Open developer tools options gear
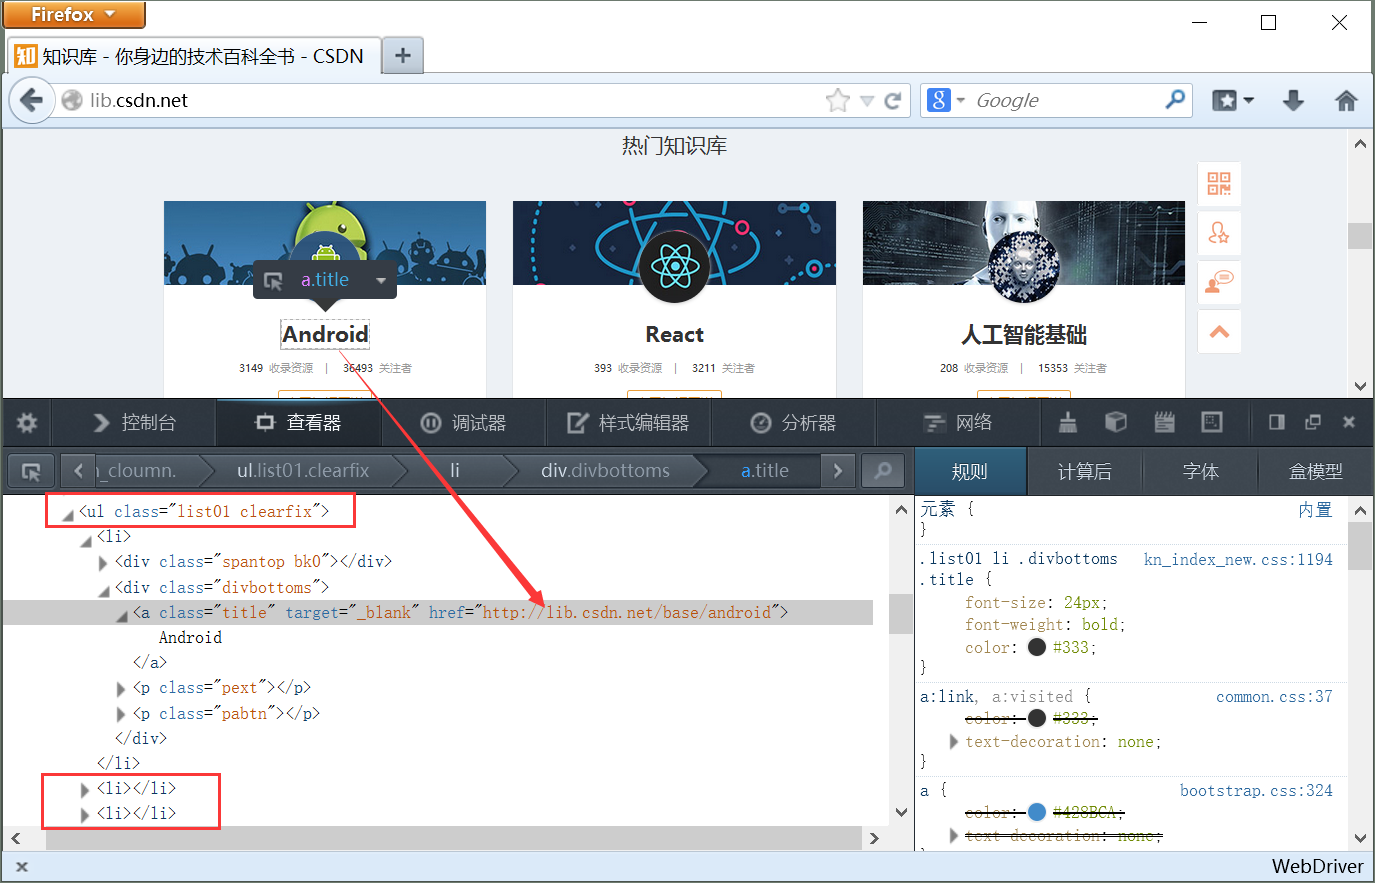 pyautogui.click(x=27, y=423)
